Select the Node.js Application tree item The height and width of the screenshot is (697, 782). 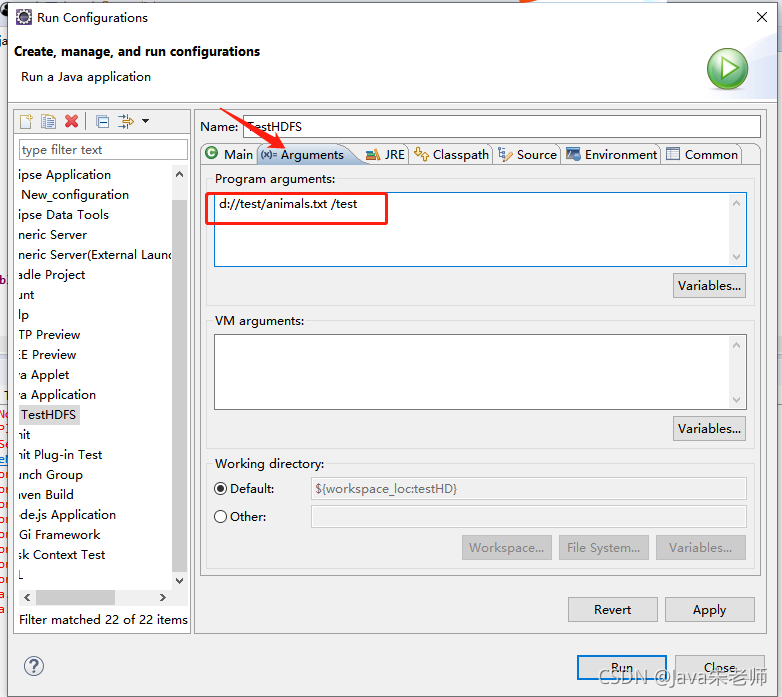pos(67,515)
